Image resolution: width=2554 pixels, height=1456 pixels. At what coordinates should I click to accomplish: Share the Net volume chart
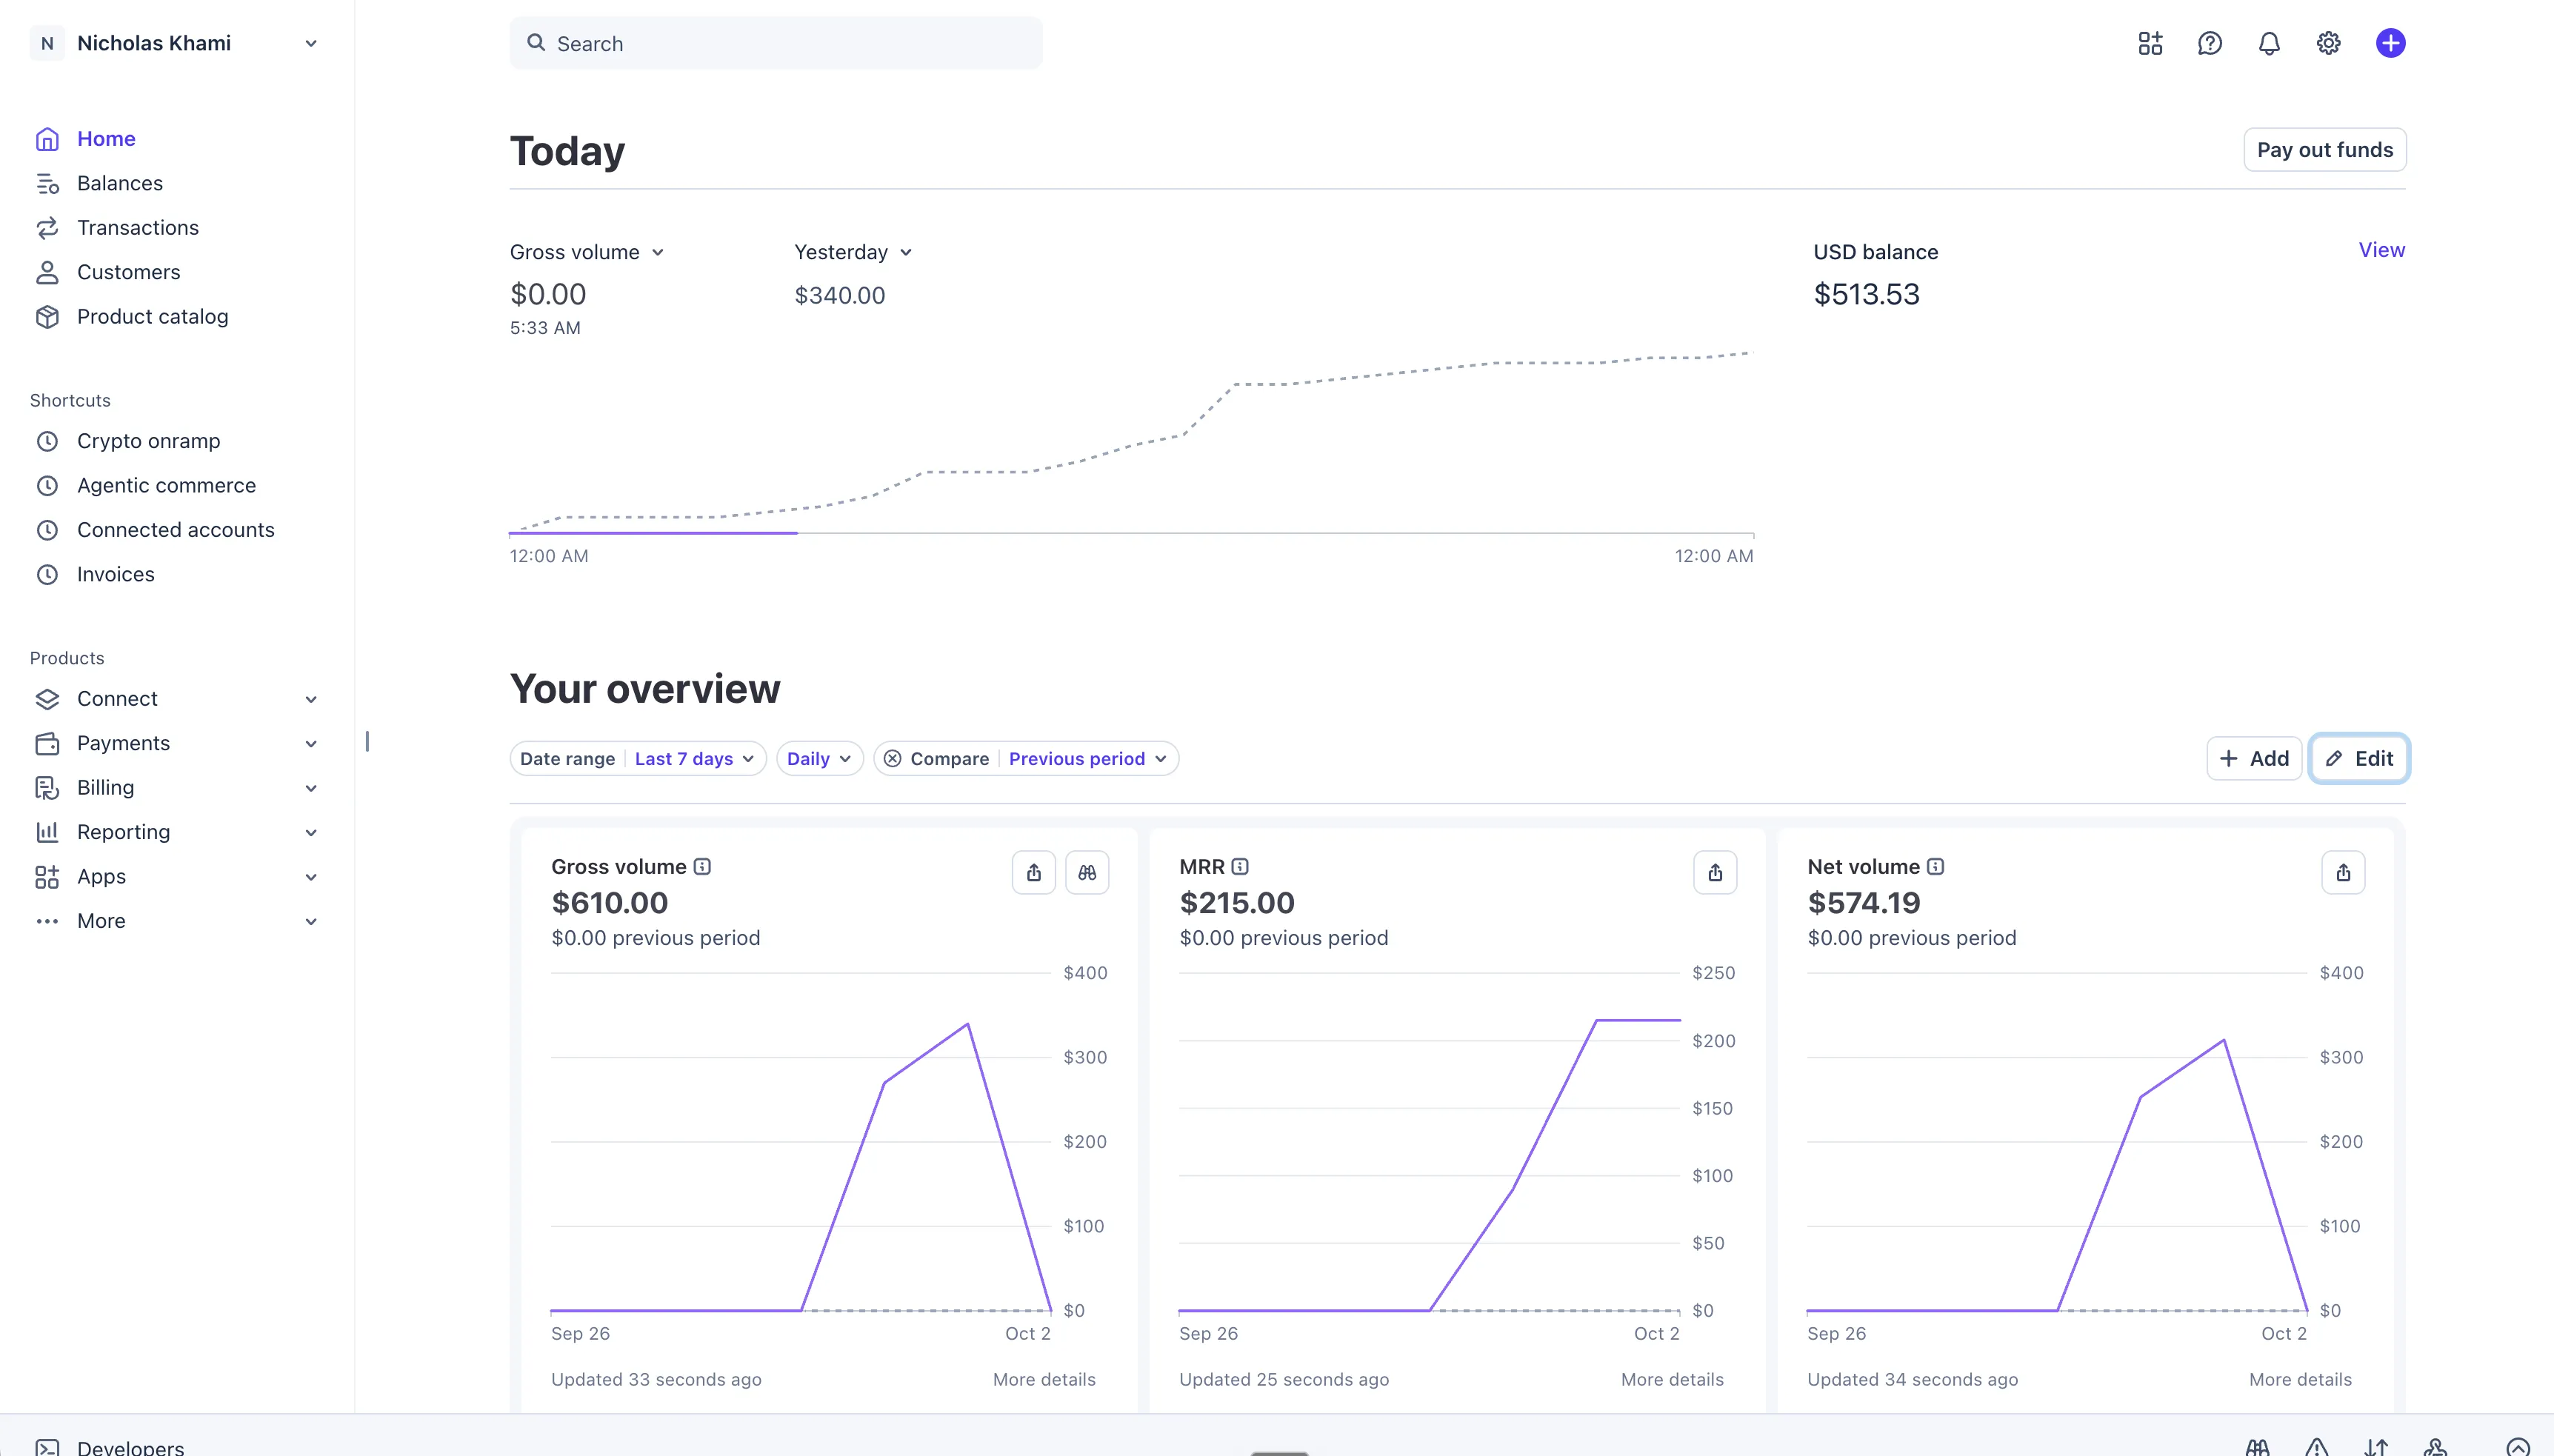pos(2343,873)
